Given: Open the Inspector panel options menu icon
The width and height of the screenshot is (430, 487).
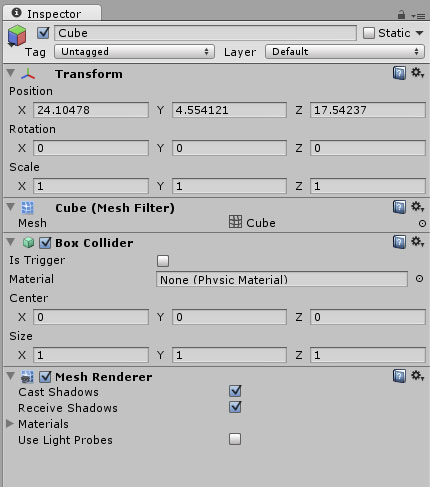Looking at the screenshot, I should [418, 16].
